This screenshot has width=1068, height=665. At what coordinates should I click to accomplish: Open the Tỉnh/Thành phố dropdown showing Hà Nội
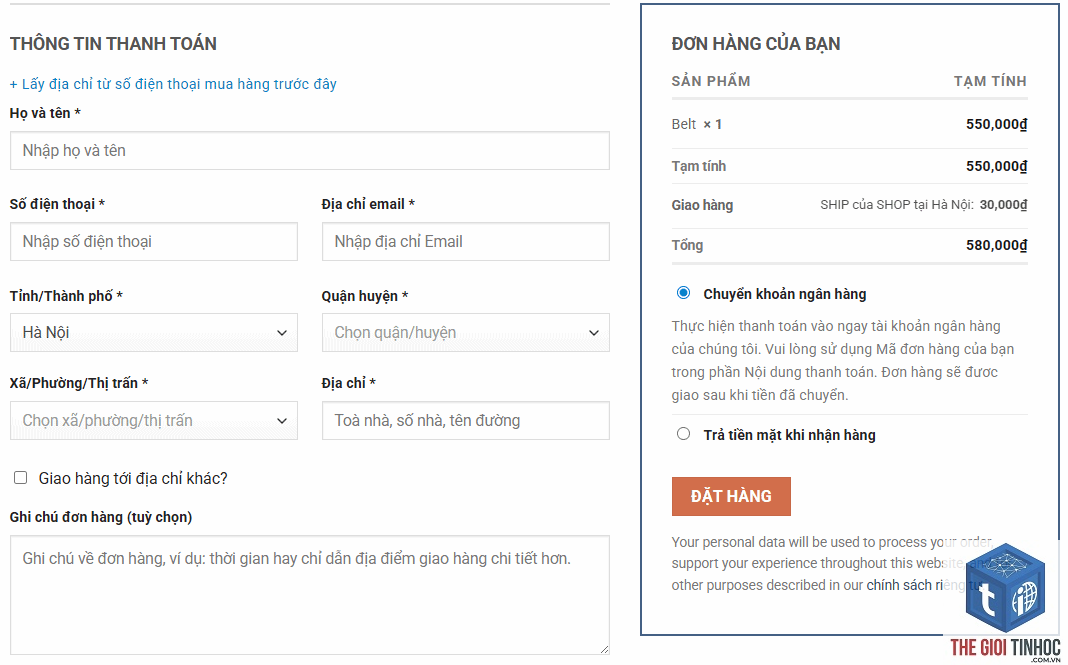pos(154,332)
